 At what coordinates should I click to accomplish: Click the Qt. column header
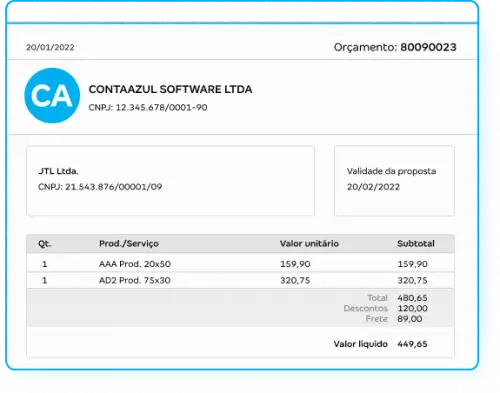(45, 244)
